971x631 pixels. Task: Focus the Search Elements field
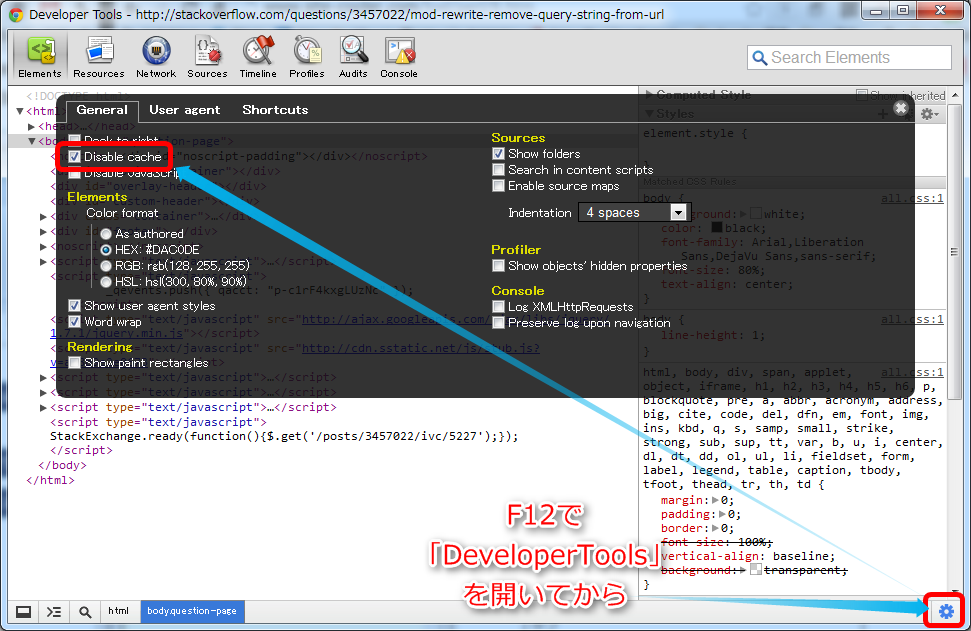[x=849, y=58]
